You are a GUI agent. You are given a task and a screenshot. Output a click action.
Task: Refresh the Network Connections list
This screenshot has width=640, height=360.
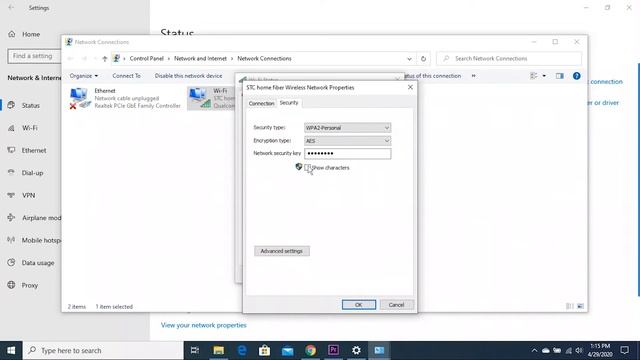[423, 59]
